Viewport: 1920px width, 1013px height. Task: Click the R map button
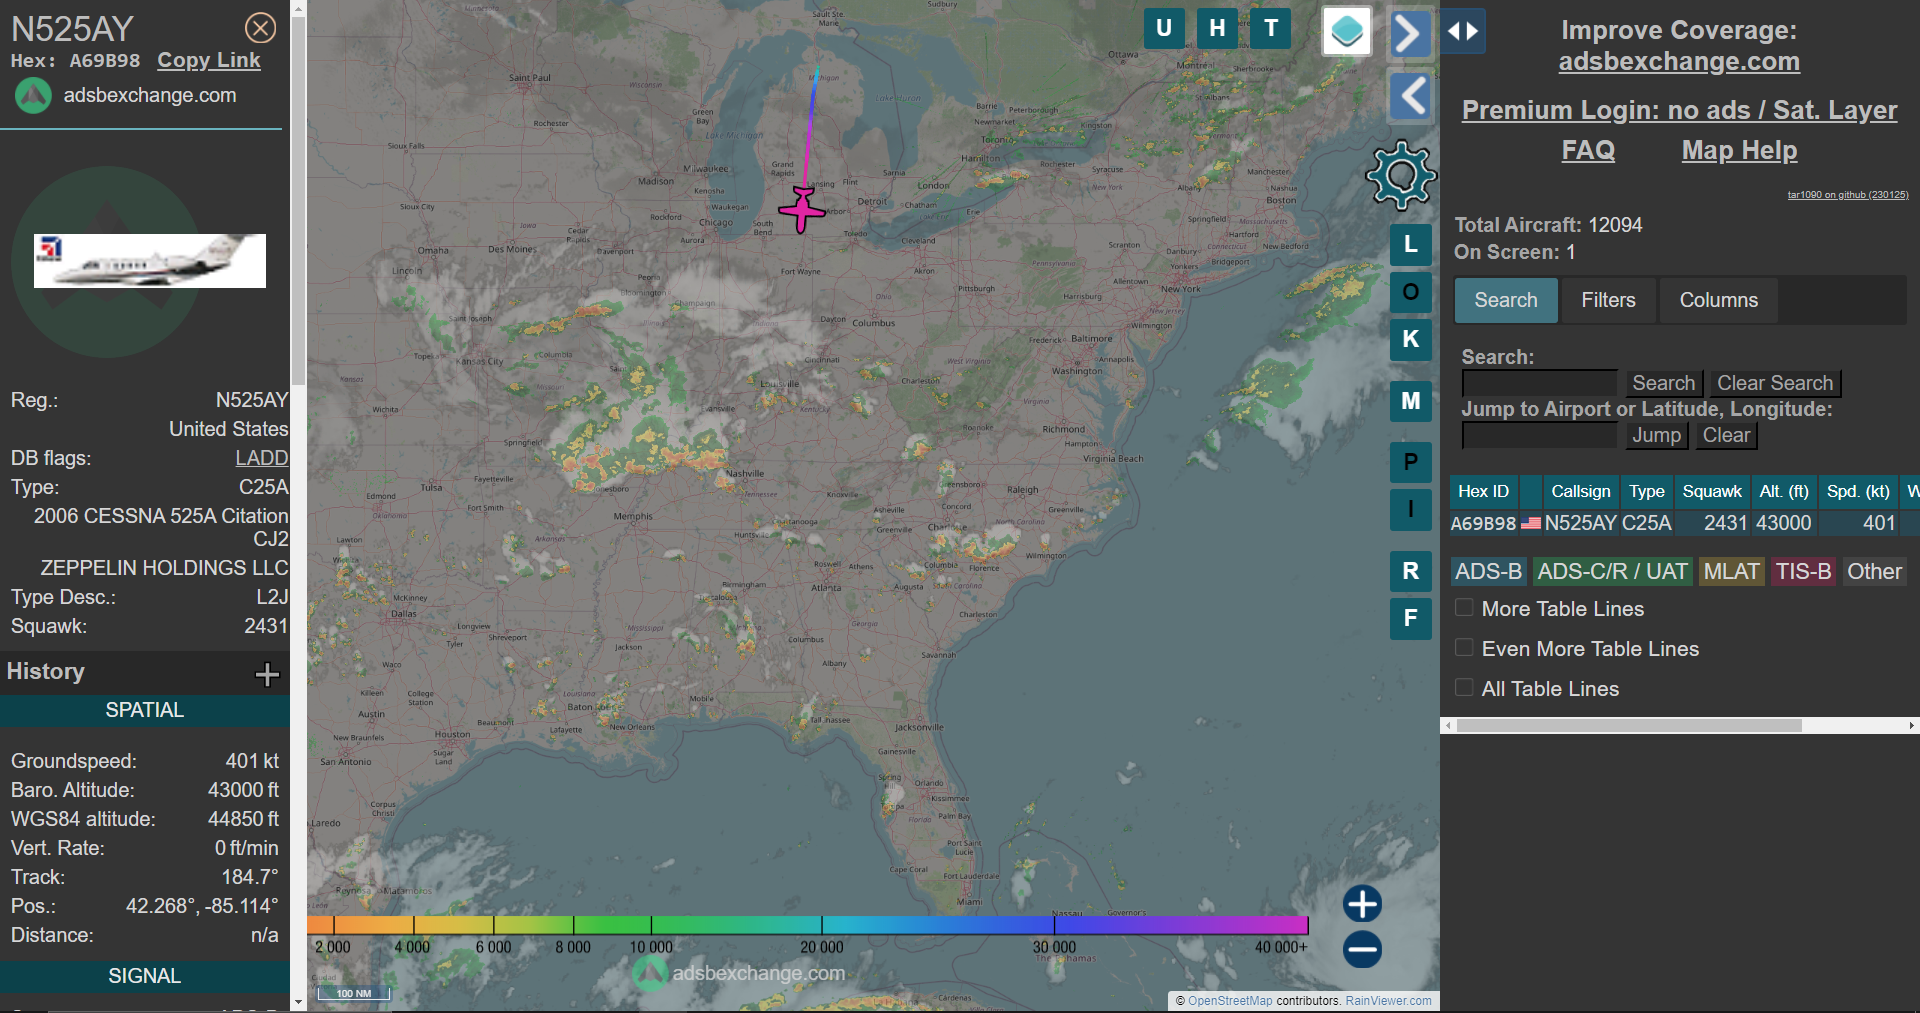1410,571
